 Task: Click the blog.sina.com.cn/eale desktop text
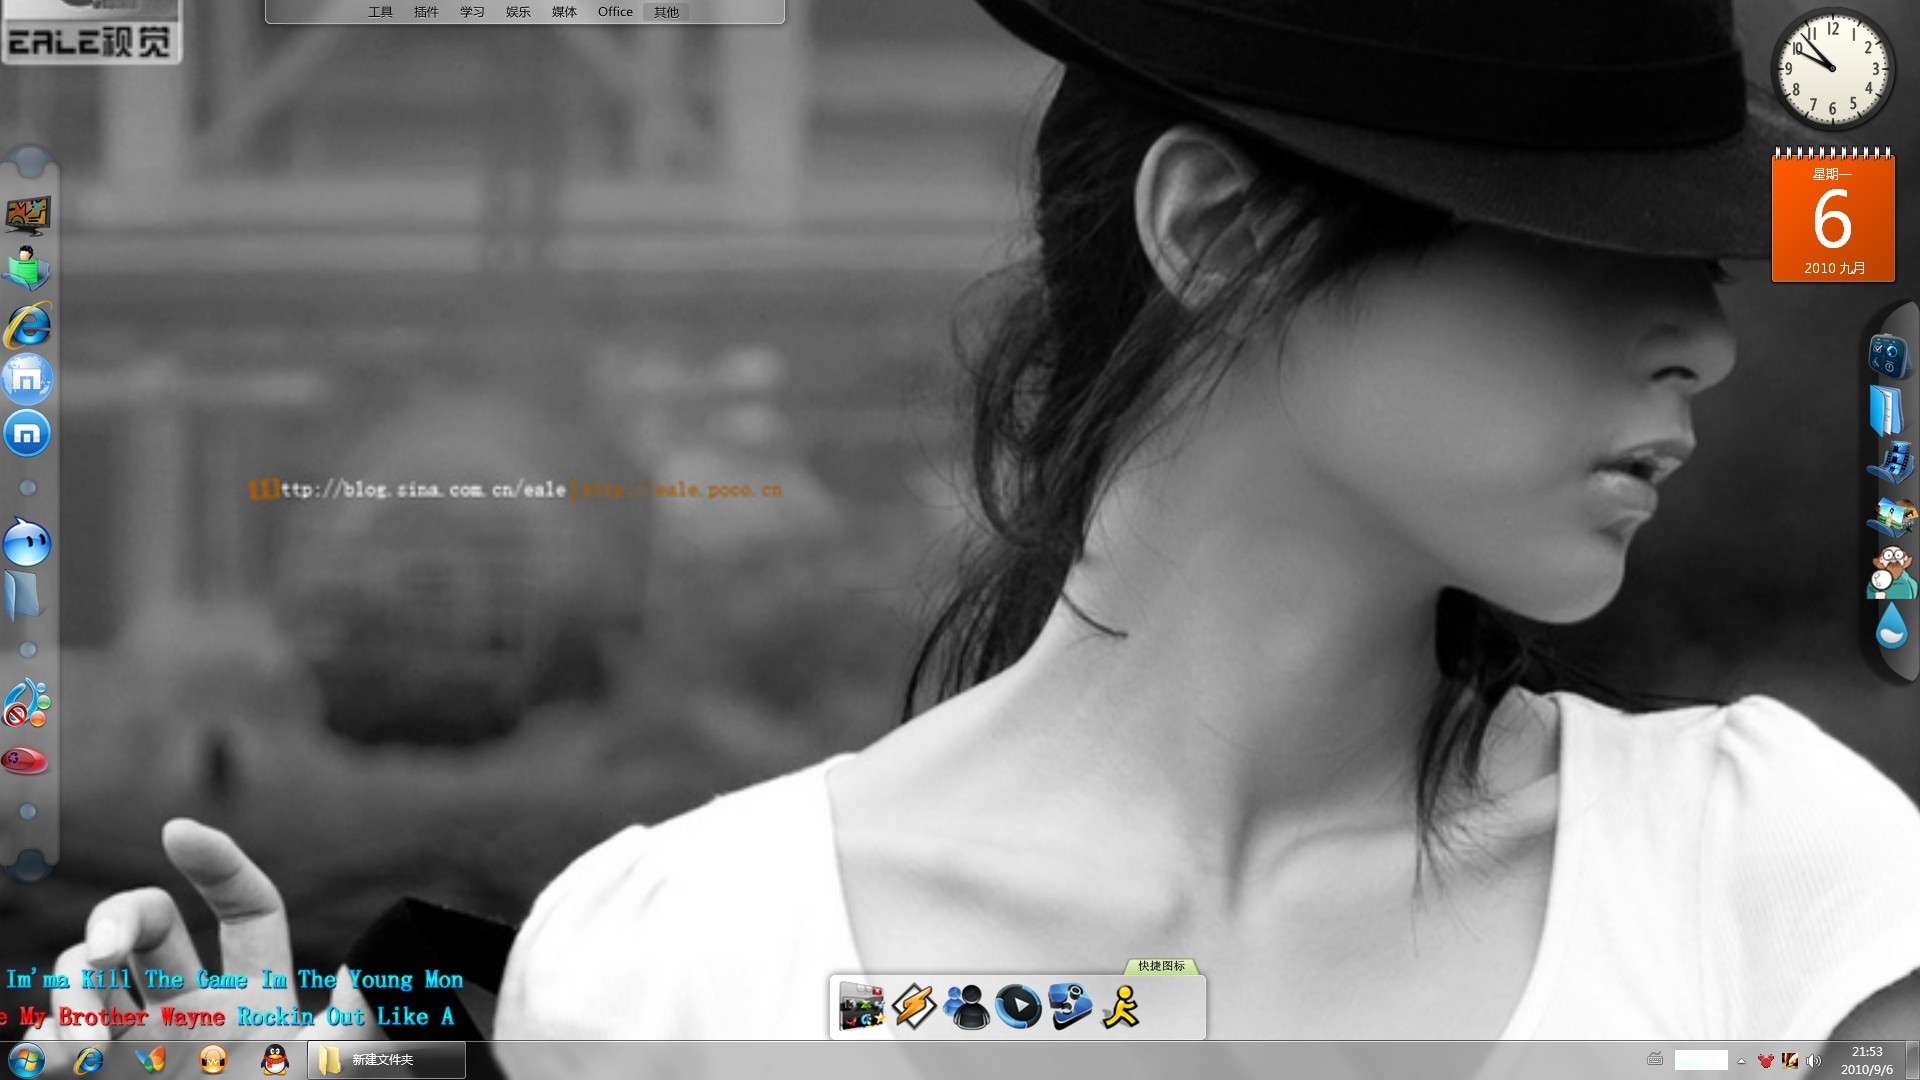click(x=407, y=490)
